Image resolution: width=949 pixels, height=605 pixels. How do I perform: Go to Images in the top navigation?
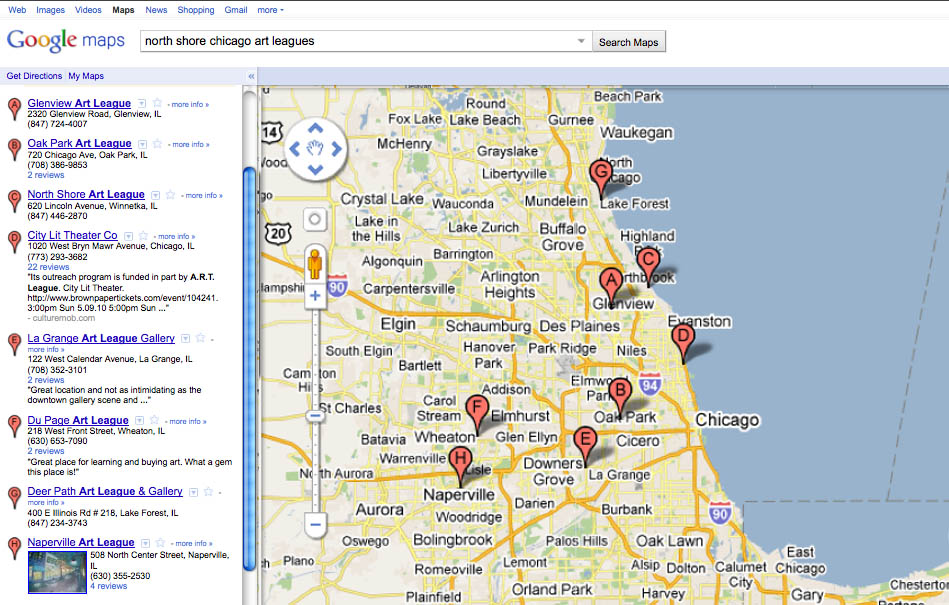50,10
